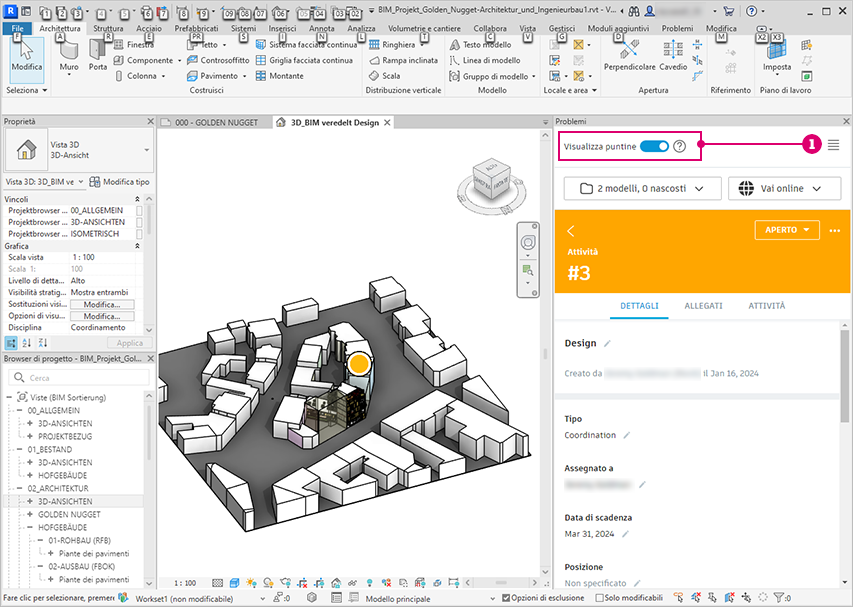Activate the Montante mullion tool
This screenshot has width=853, height=607.
280,76
